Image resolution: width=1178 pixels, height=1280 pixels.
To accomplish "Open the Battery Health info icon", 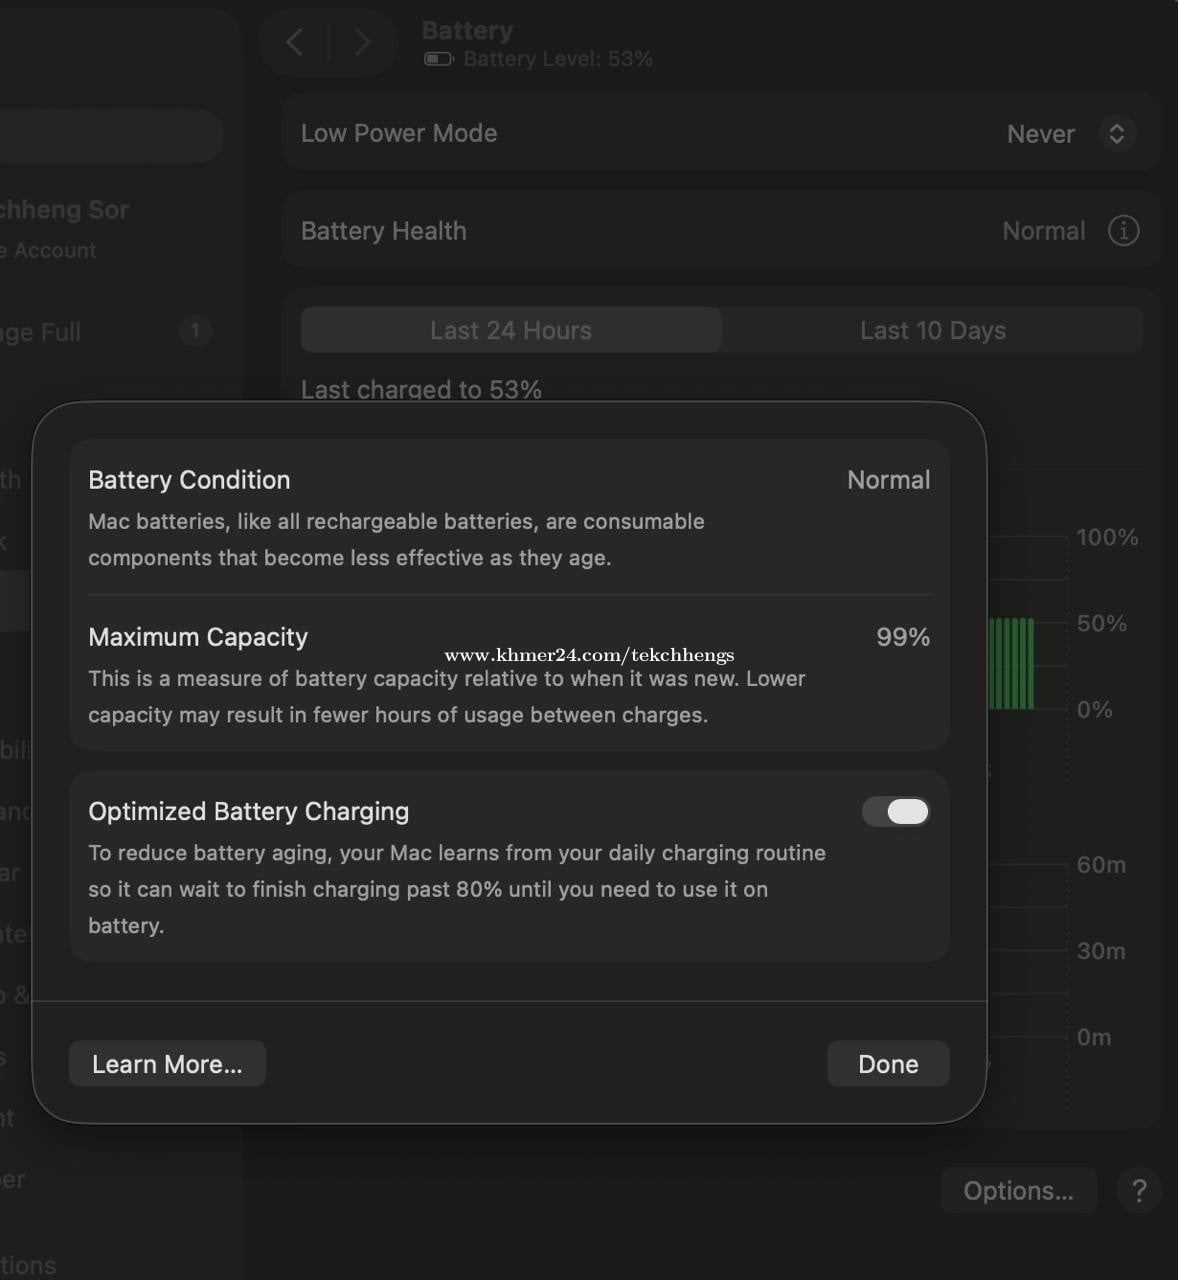I will 1123,231.
